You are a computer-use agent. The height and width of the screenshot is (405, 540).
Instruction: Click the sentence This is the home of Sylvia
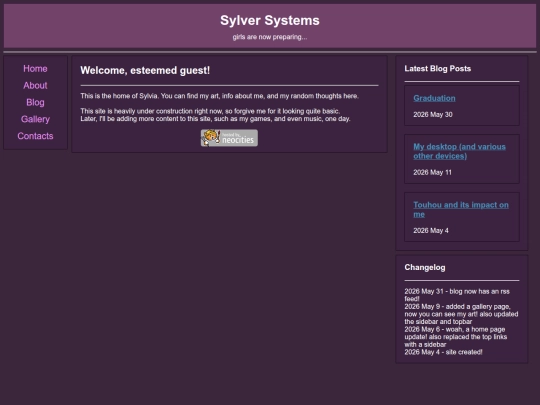[120, 96]
